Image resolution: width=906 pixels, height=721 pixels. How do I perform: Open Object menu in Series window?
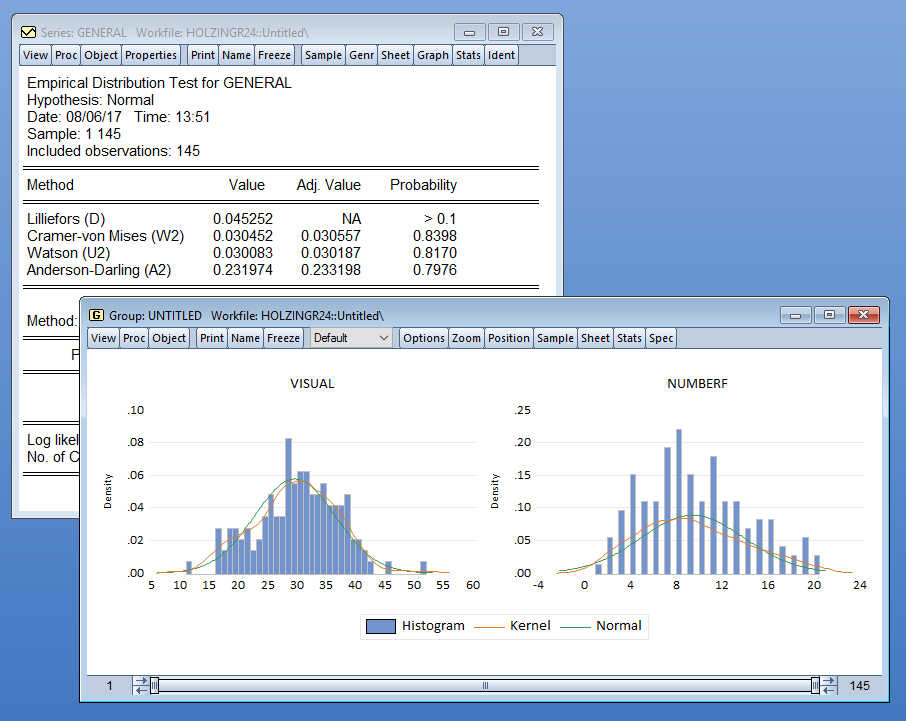(101, 55)
